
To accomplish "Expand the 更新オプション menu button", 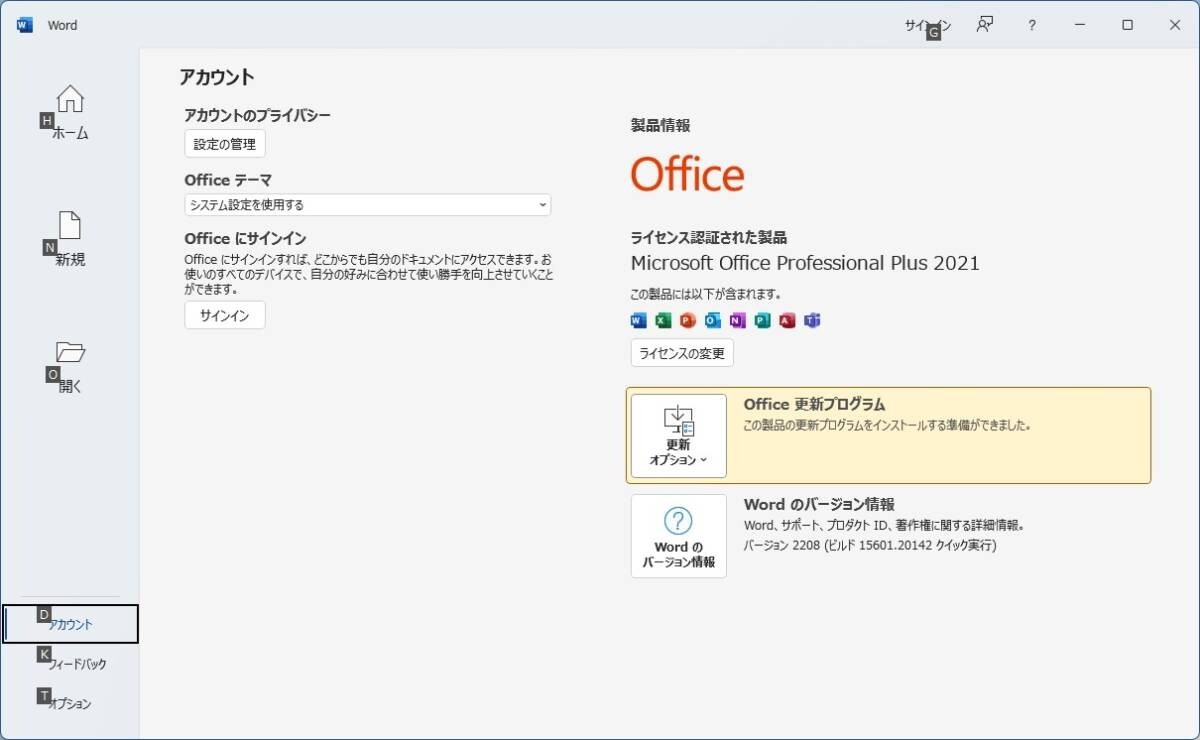I will click(679, 436).
